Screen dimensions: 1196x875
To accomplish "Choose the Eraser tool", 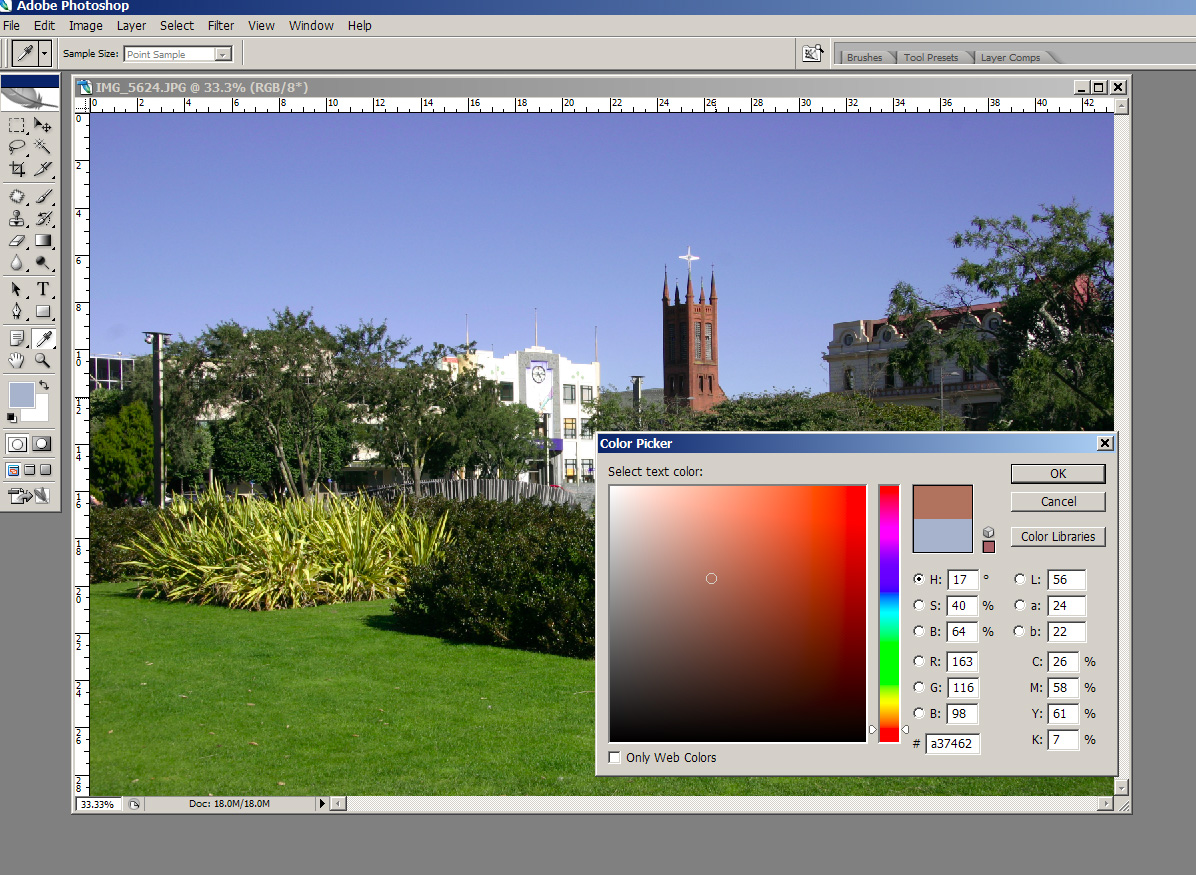I will [x=17, y=241].
